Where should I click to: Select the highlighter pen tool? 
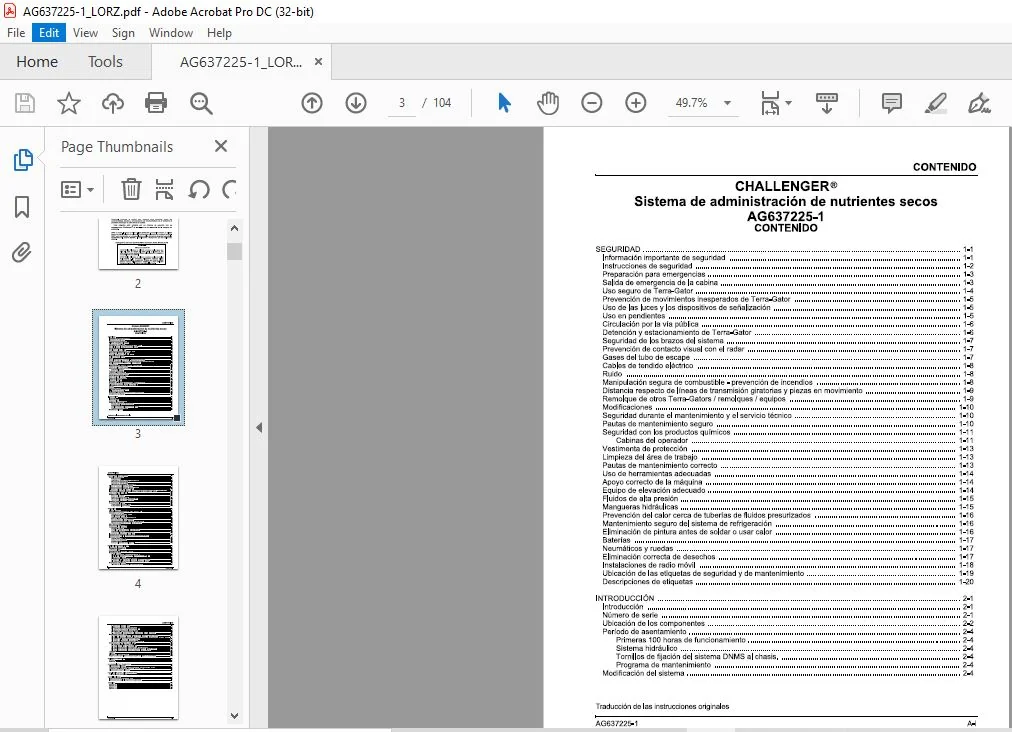(935, 103)
